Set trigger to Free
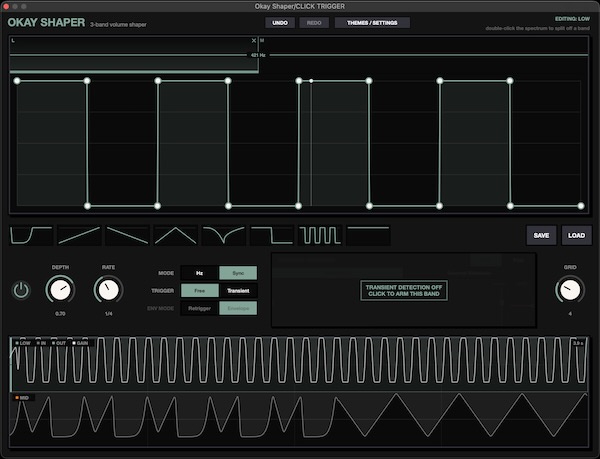 pyautogui.click(x=199, y=291)
